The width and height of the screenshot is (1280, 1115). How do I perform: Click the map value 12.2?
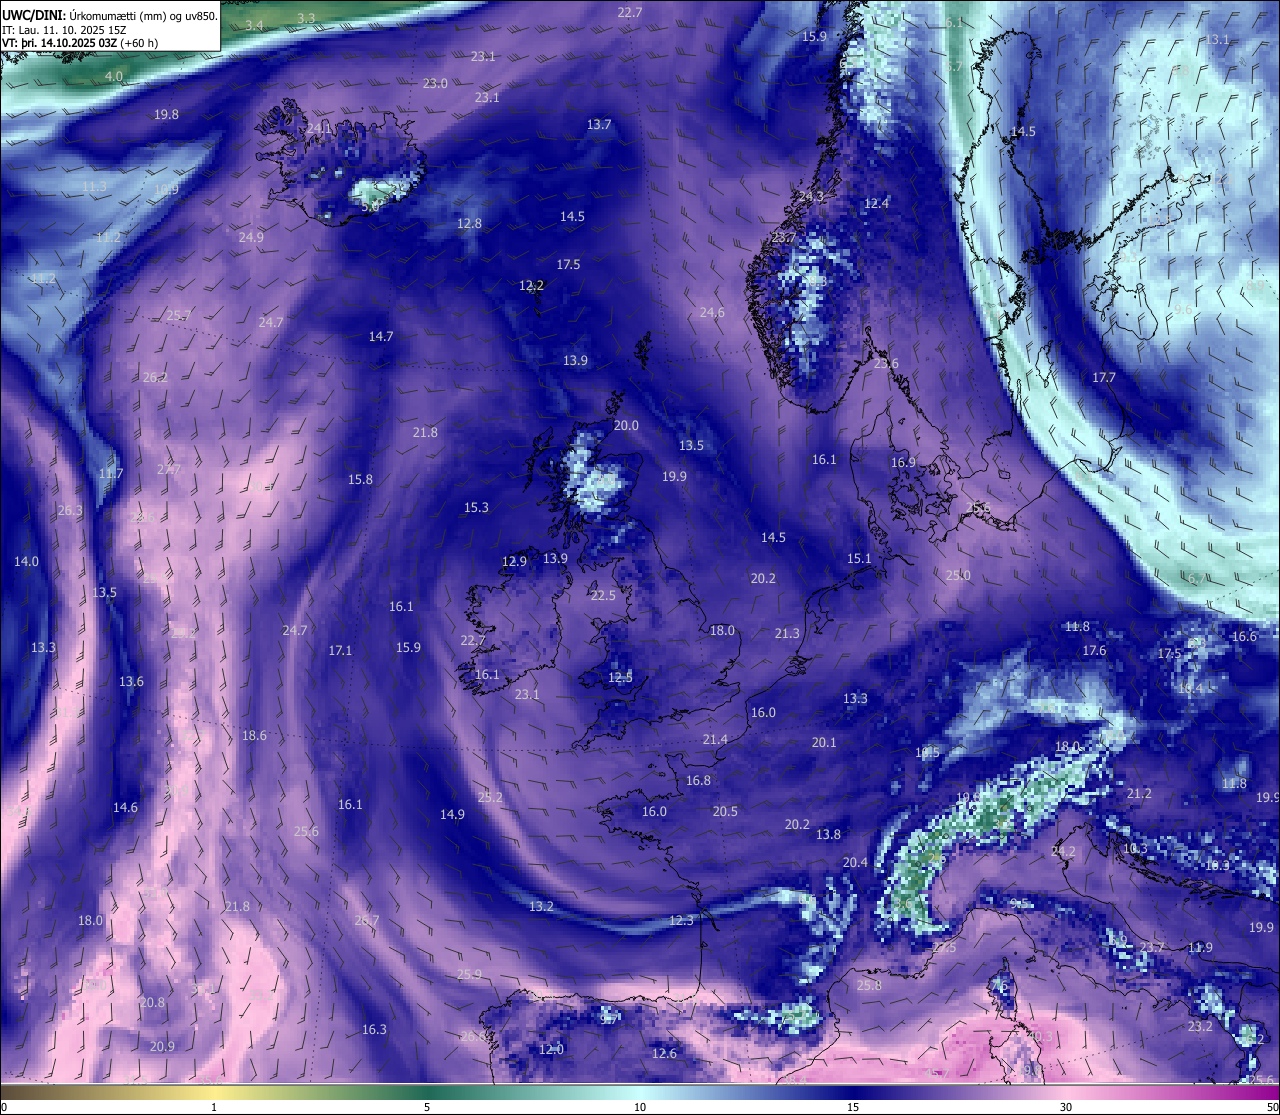[x=531, y=285]
